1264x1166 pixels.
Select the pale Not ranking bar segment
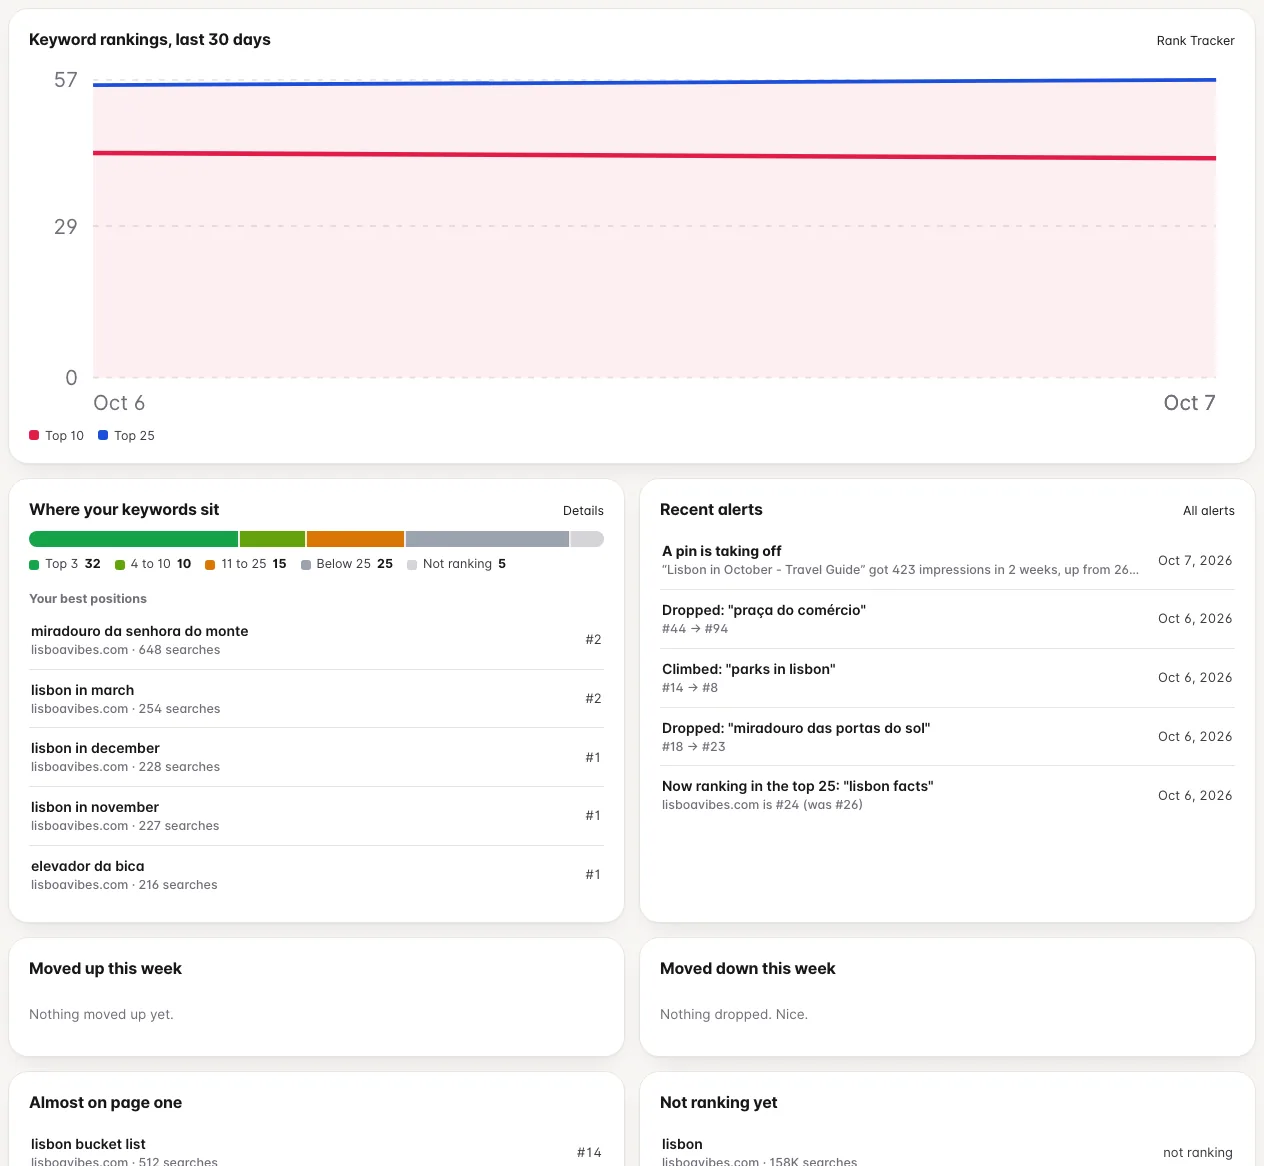587,539
